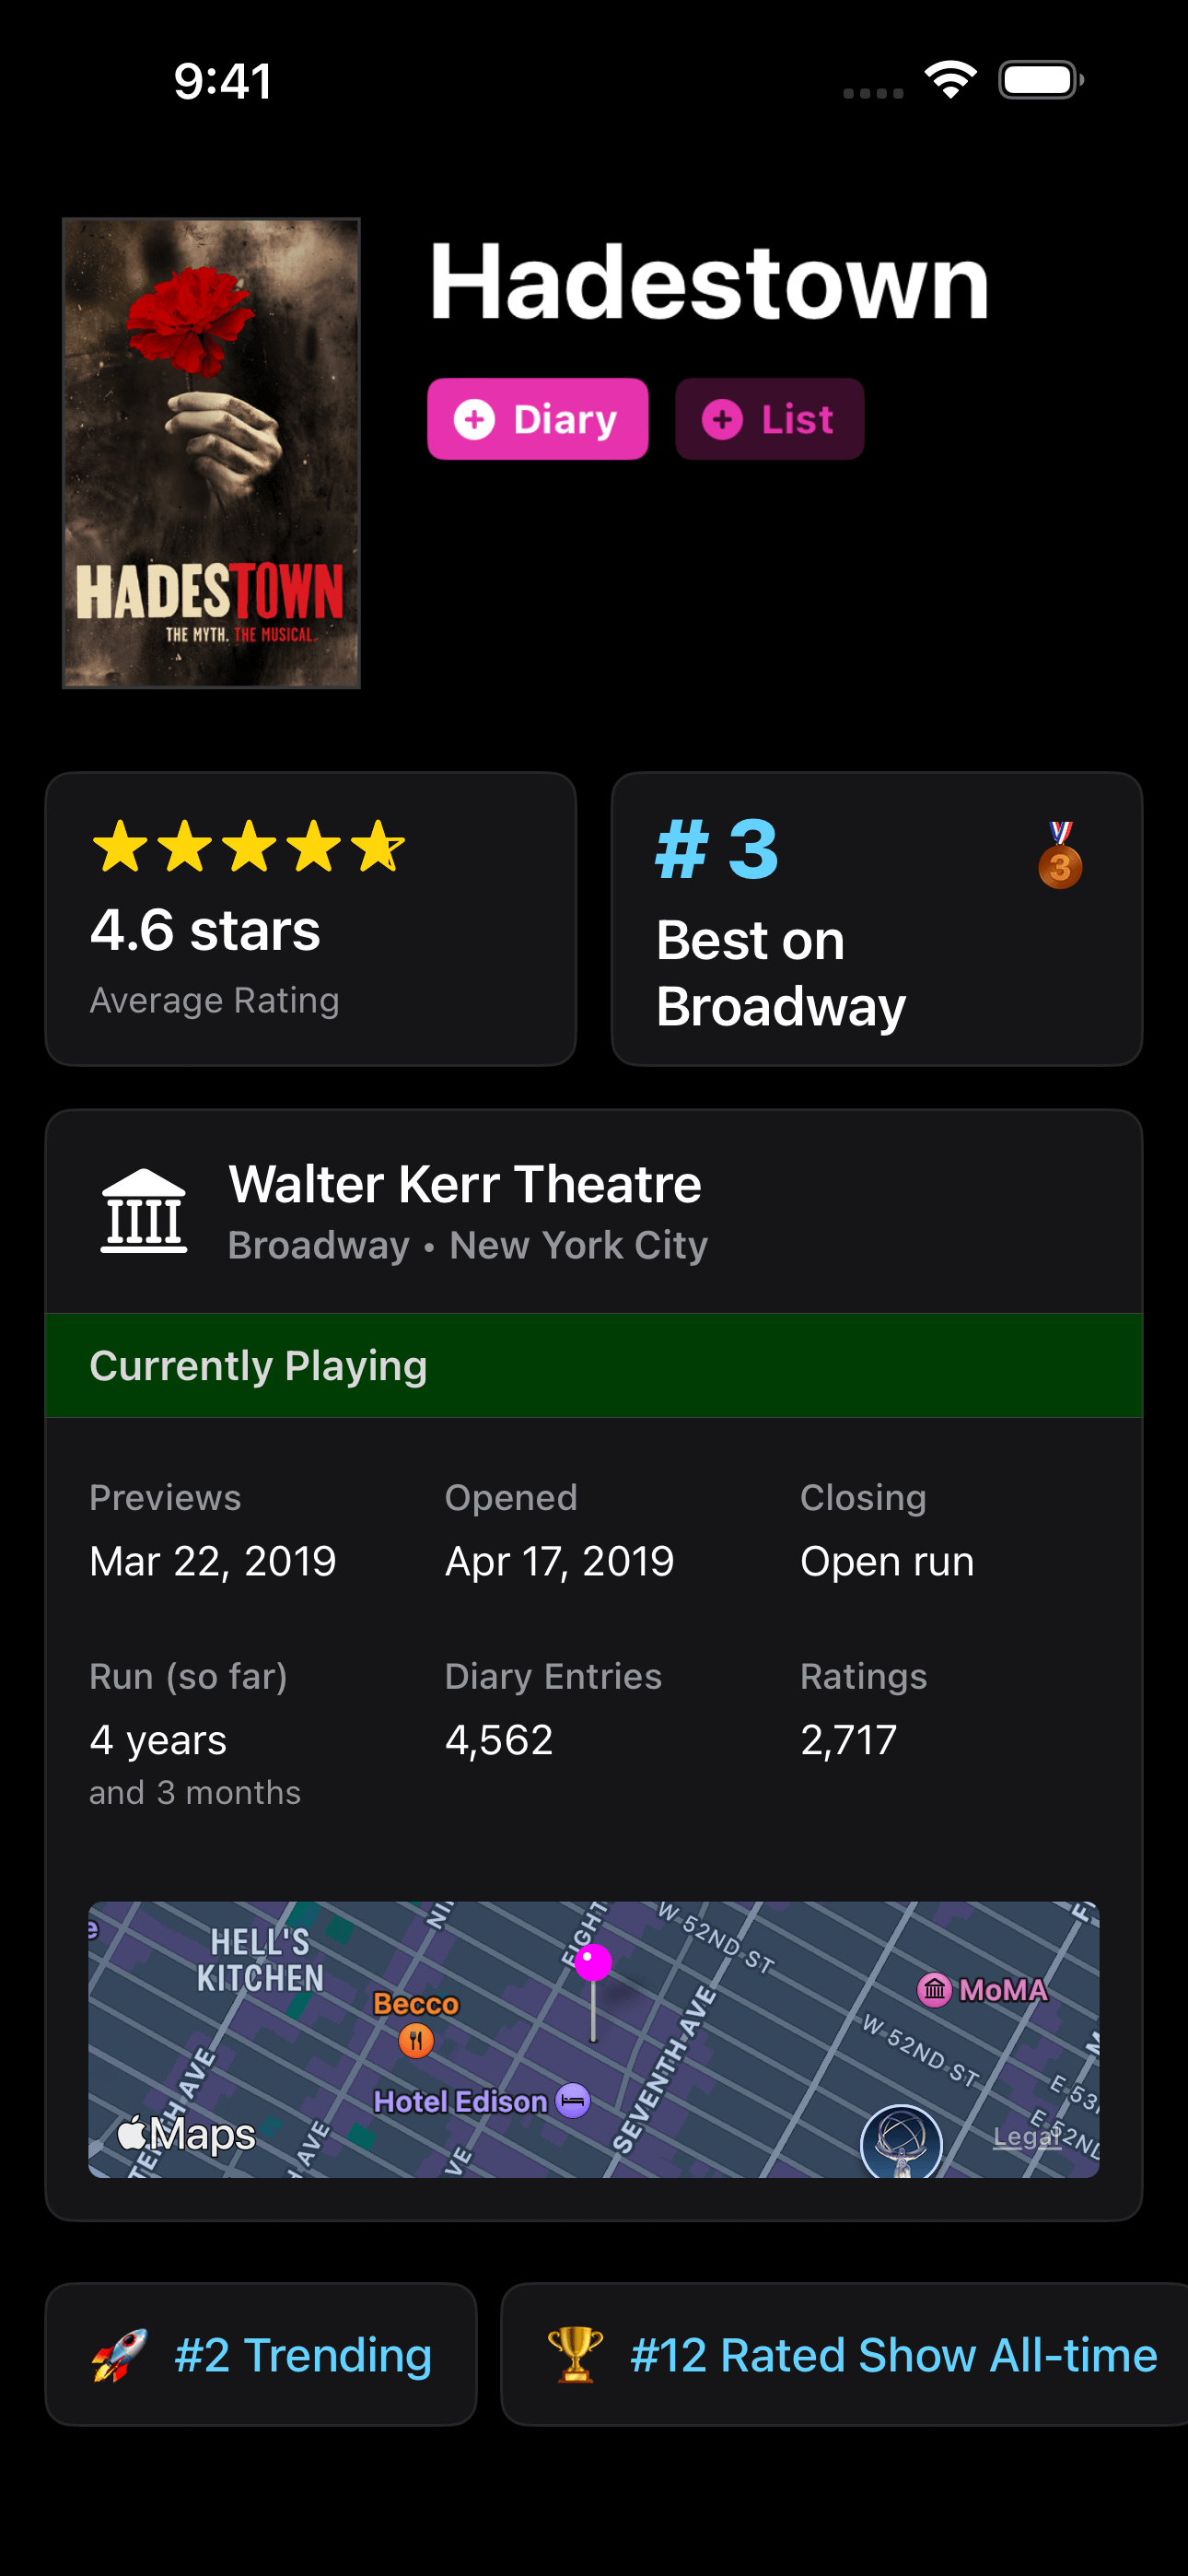The width and height of the screenshot is (1188, 2576).
Task: Tap the Hotel Edison marker icon
Action: [x=573, y=2101]
